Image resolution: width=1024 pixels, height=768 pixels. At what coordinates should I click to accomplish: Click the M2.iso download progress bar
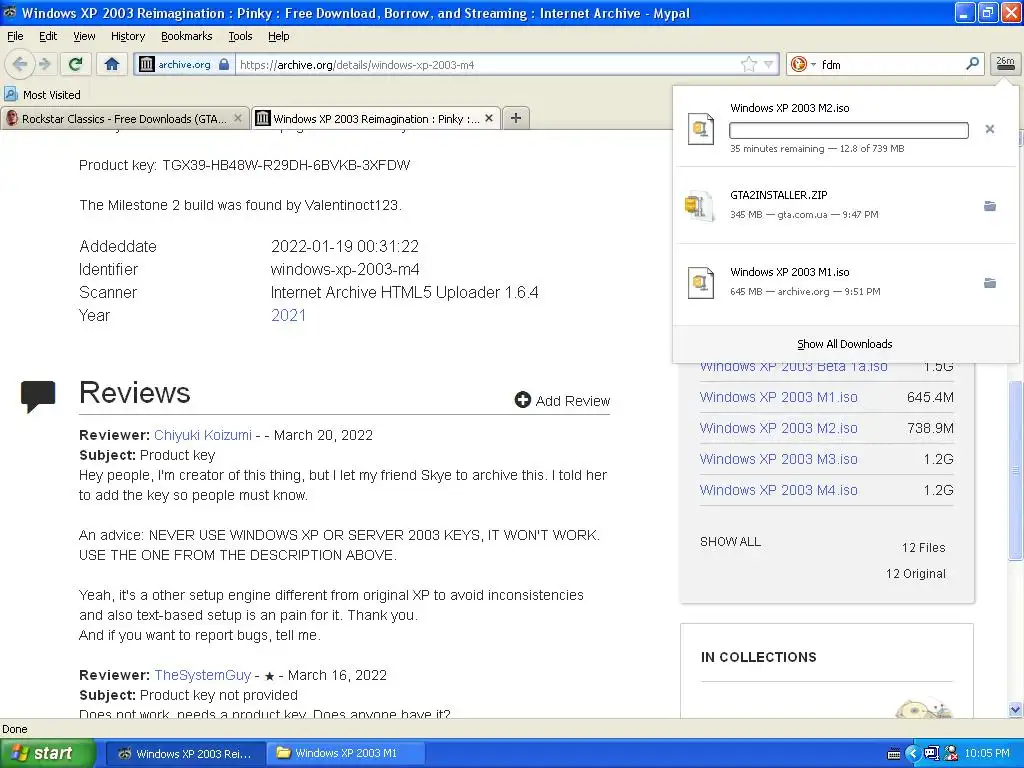pyautogui.click(x=848, y=130)
